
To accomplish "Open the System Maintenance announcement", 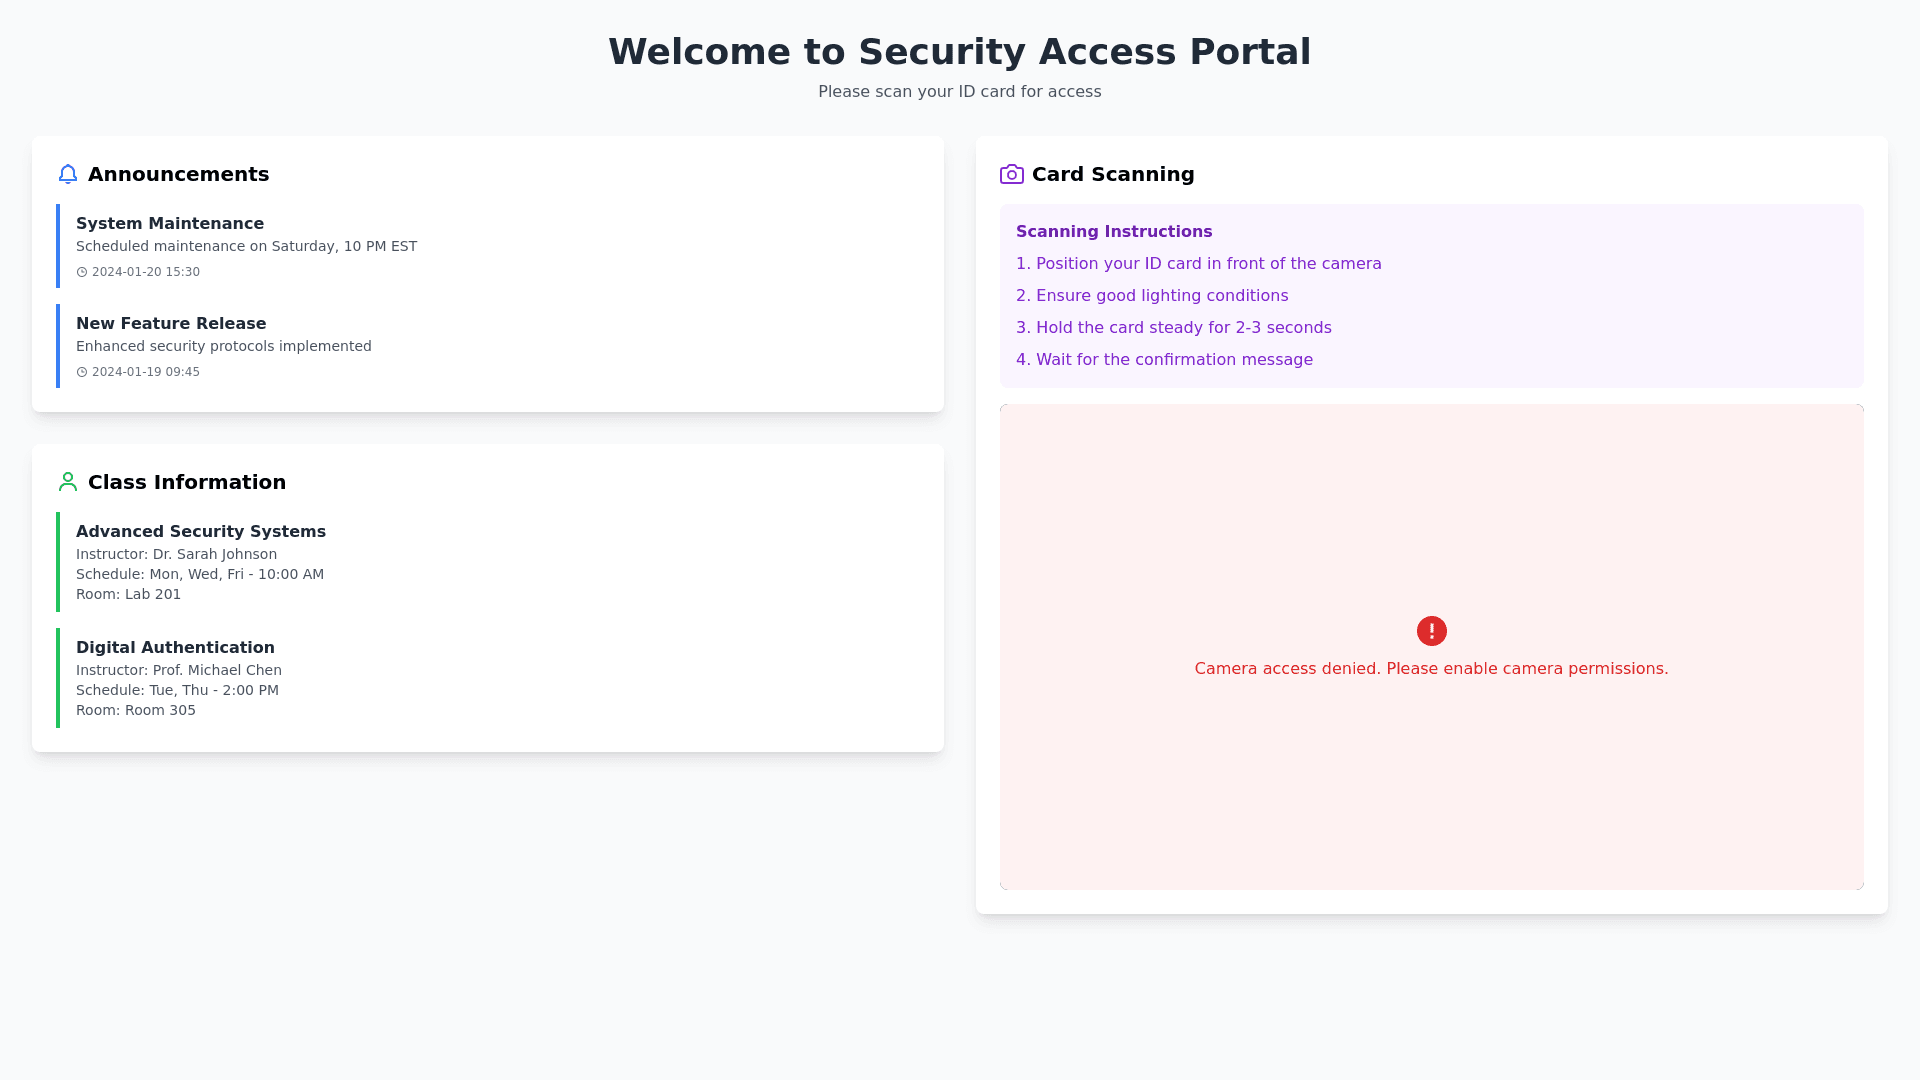I will [x=170, y=224].
